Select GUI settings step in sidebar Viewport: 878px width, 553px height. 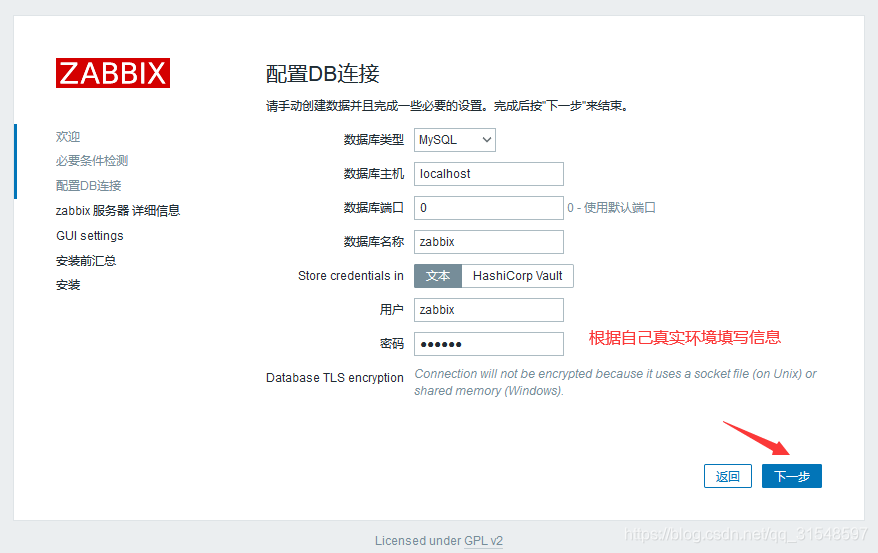click(x=90, y=236)
